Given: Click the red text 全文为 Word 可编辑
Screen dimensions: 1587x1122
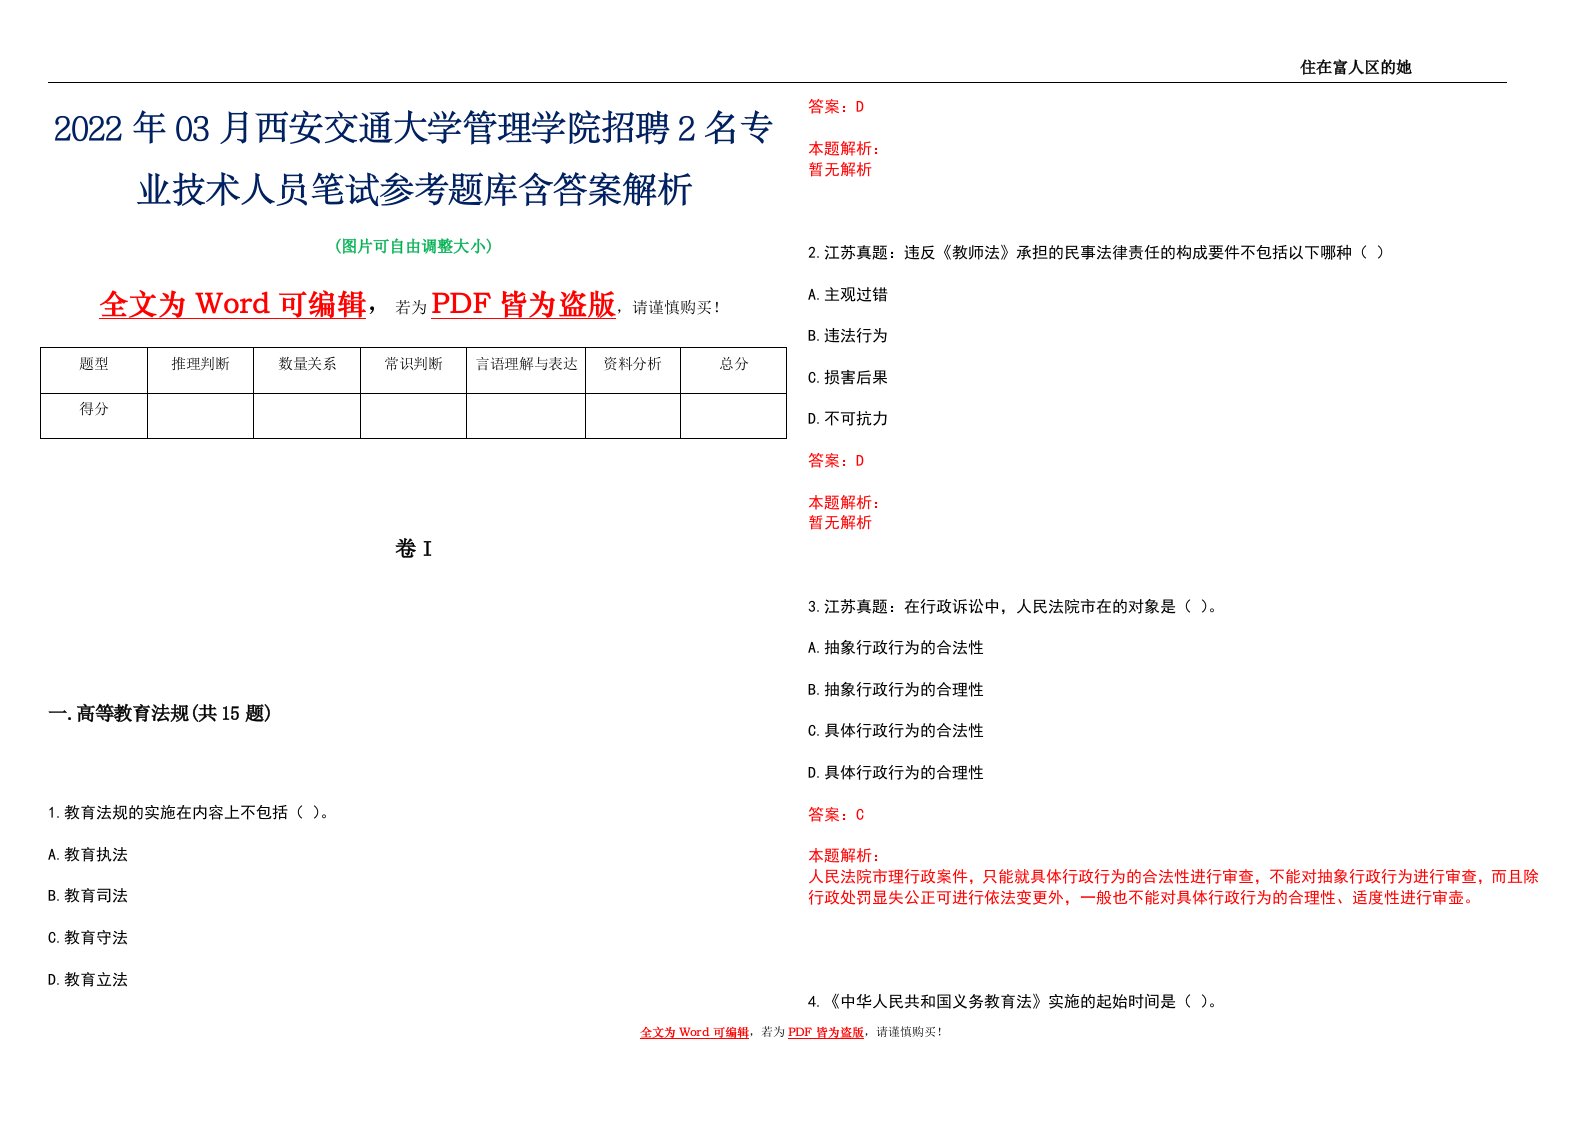Looking at the screenshot, I should (232, 304).
